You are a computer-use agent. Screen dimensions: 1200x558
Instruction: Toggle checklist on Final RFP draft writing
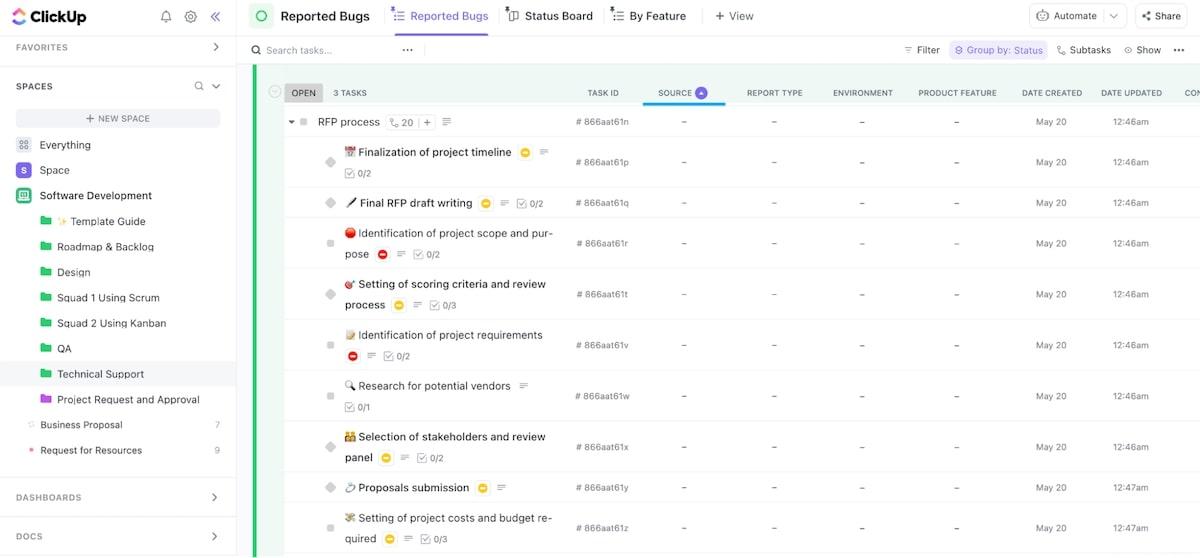point(522,203)
